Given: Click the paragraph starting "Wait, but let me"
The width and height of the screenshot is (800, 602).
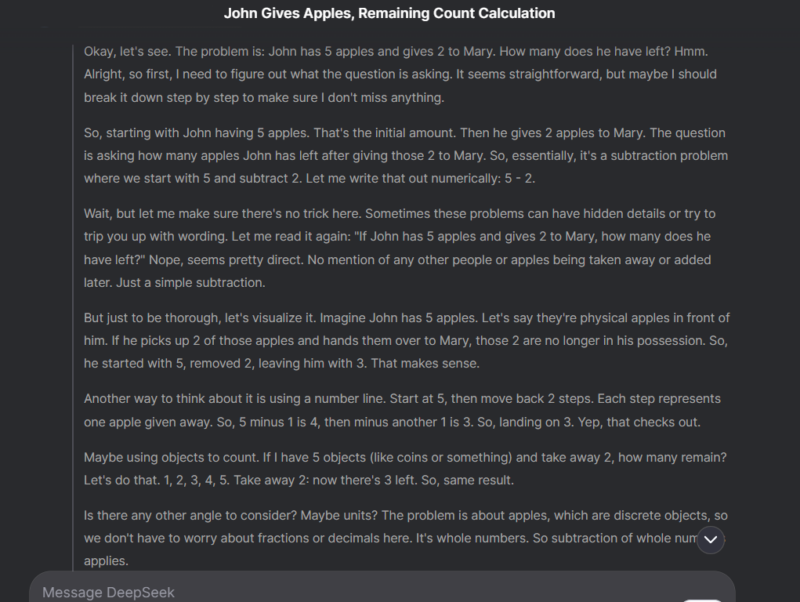Looking at the screenshot, I should tap(400, 248).
